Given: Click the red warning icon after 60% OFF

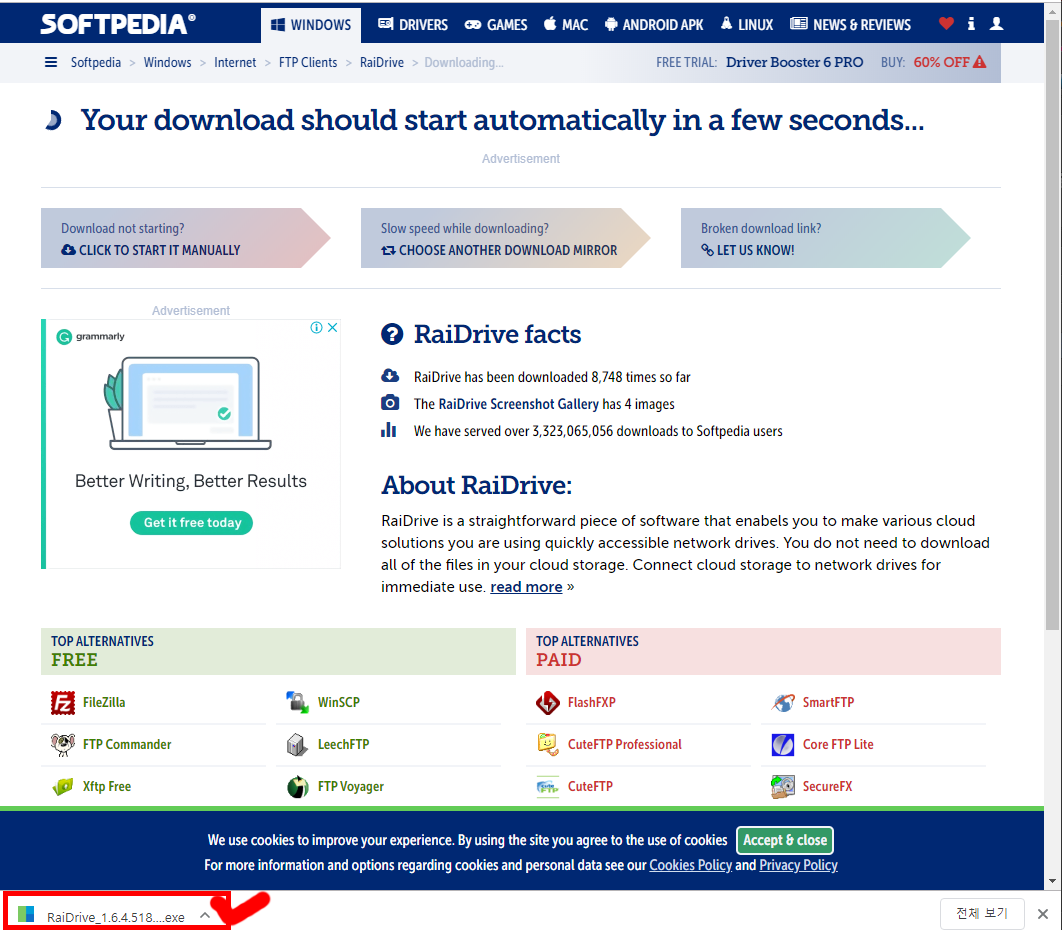Looking at the screenshot, I should point(979,62).
